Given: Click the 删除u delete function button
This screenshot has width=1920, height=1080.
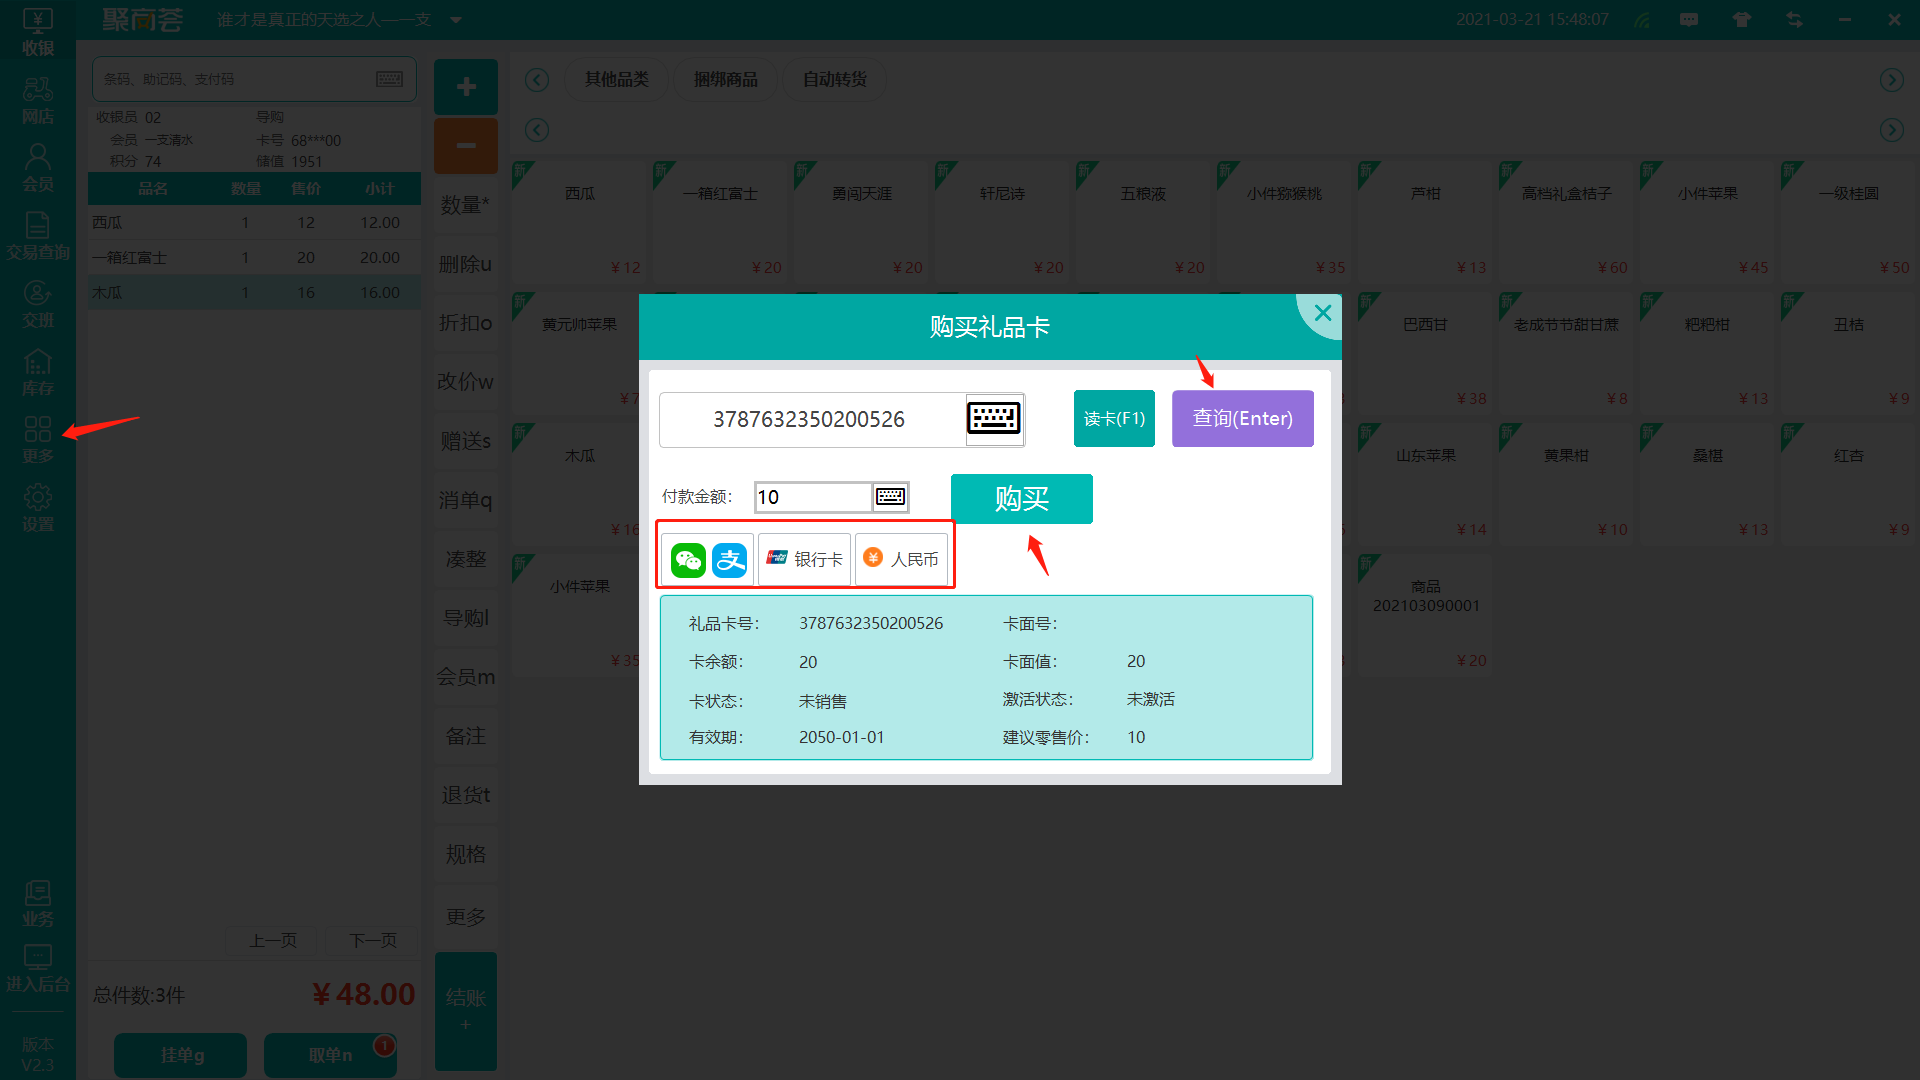Looking at the screenshot, I should coord(466,264).
